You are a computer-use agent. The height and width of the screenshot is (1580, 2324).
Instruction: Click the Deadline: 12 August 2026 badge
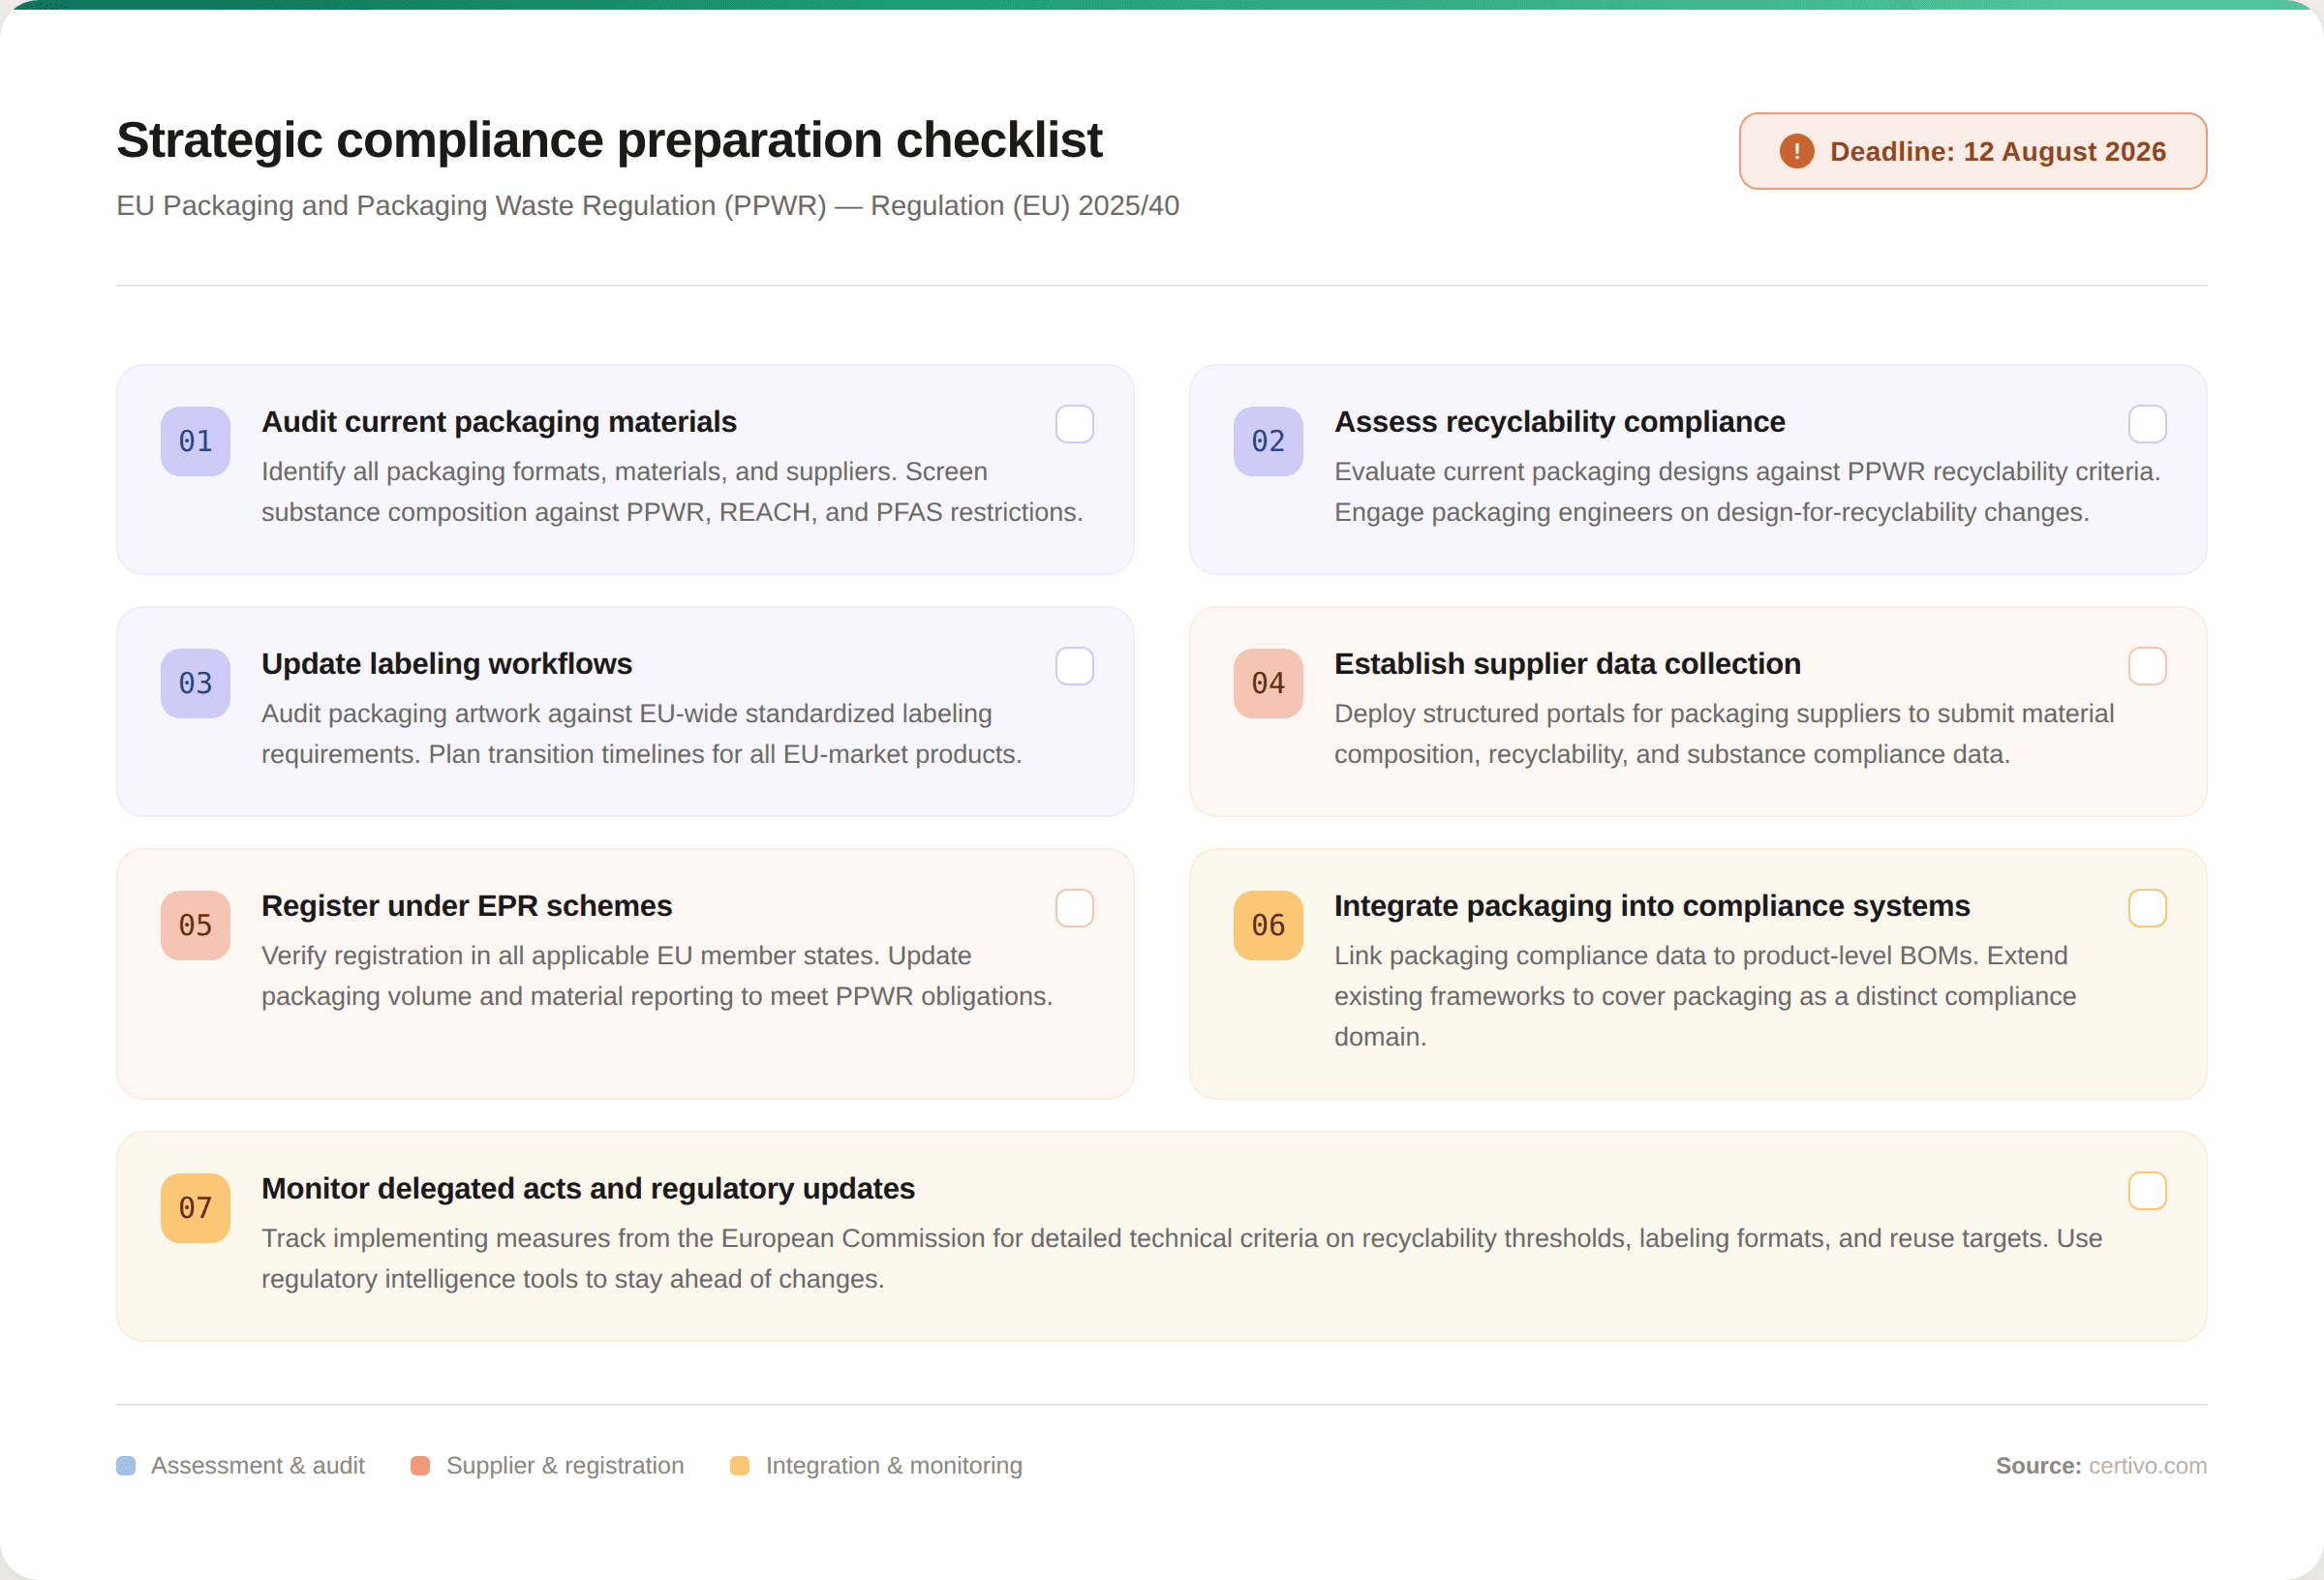(1973, 151)
